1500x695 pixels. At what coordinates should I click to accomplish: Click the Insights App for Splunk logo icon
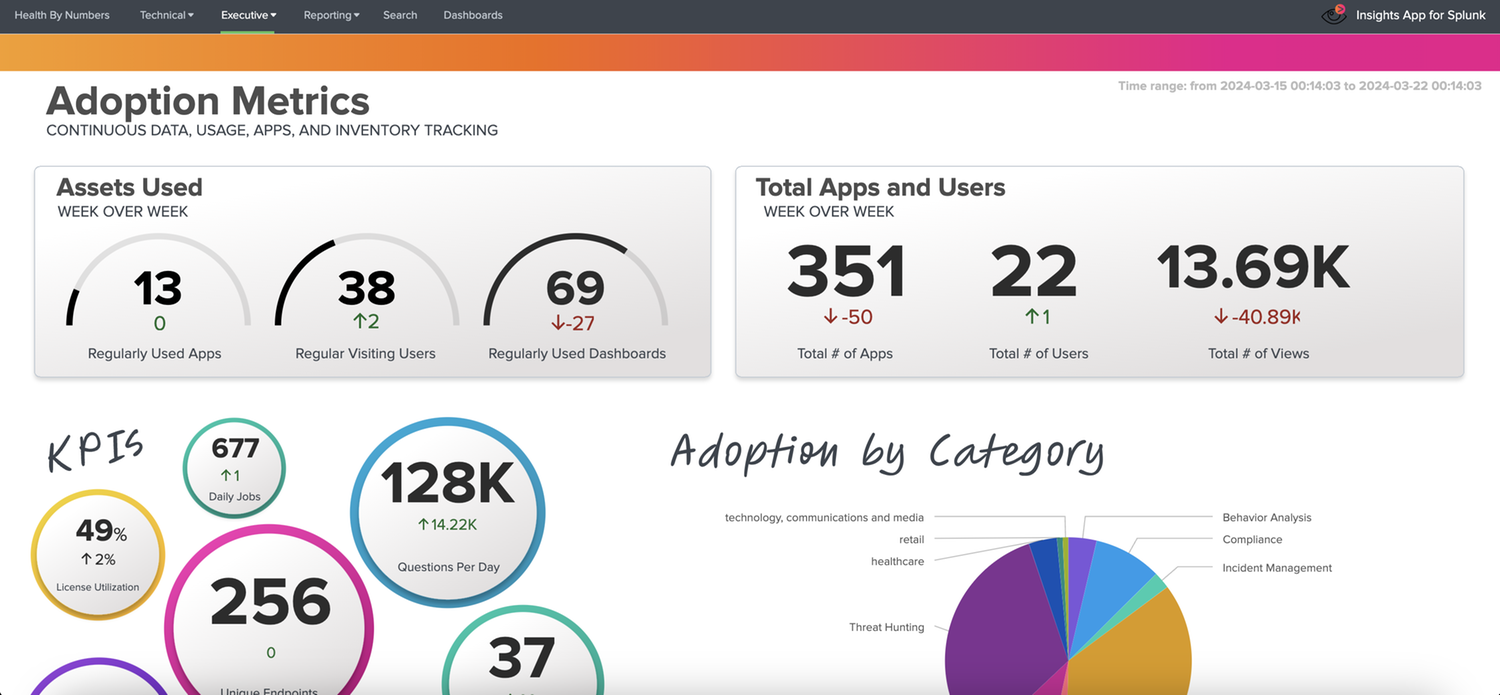(1334, 15)
